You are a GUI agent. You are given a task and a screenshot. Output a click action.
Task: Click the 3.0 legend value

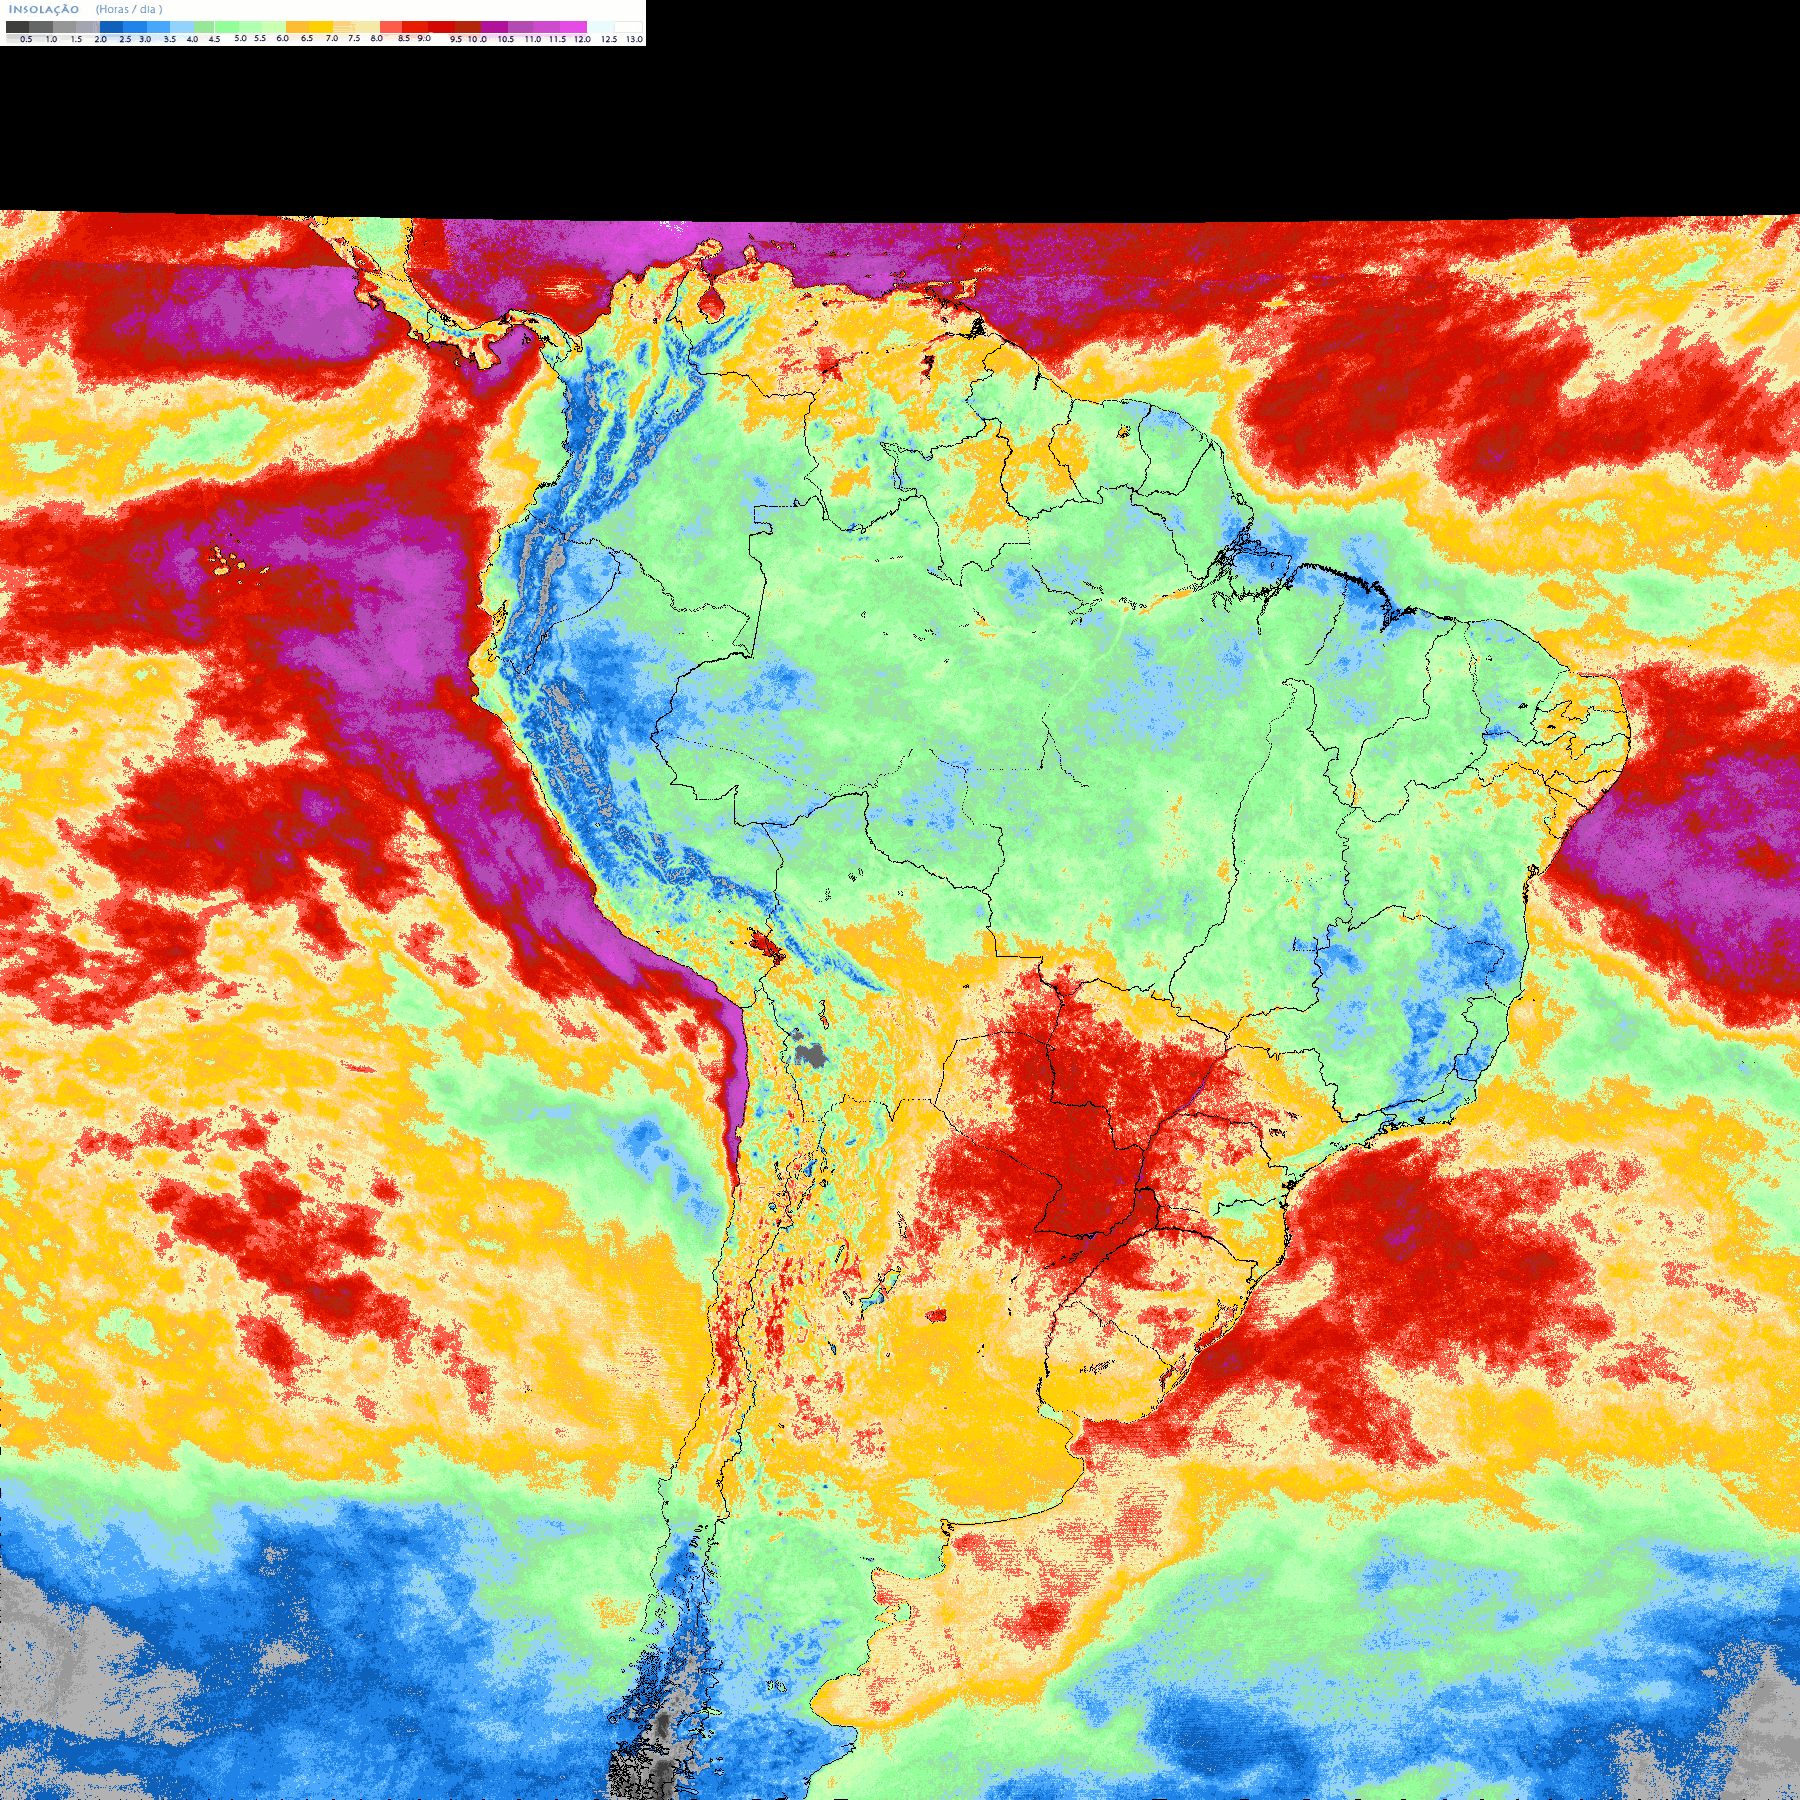pos(145,39)
